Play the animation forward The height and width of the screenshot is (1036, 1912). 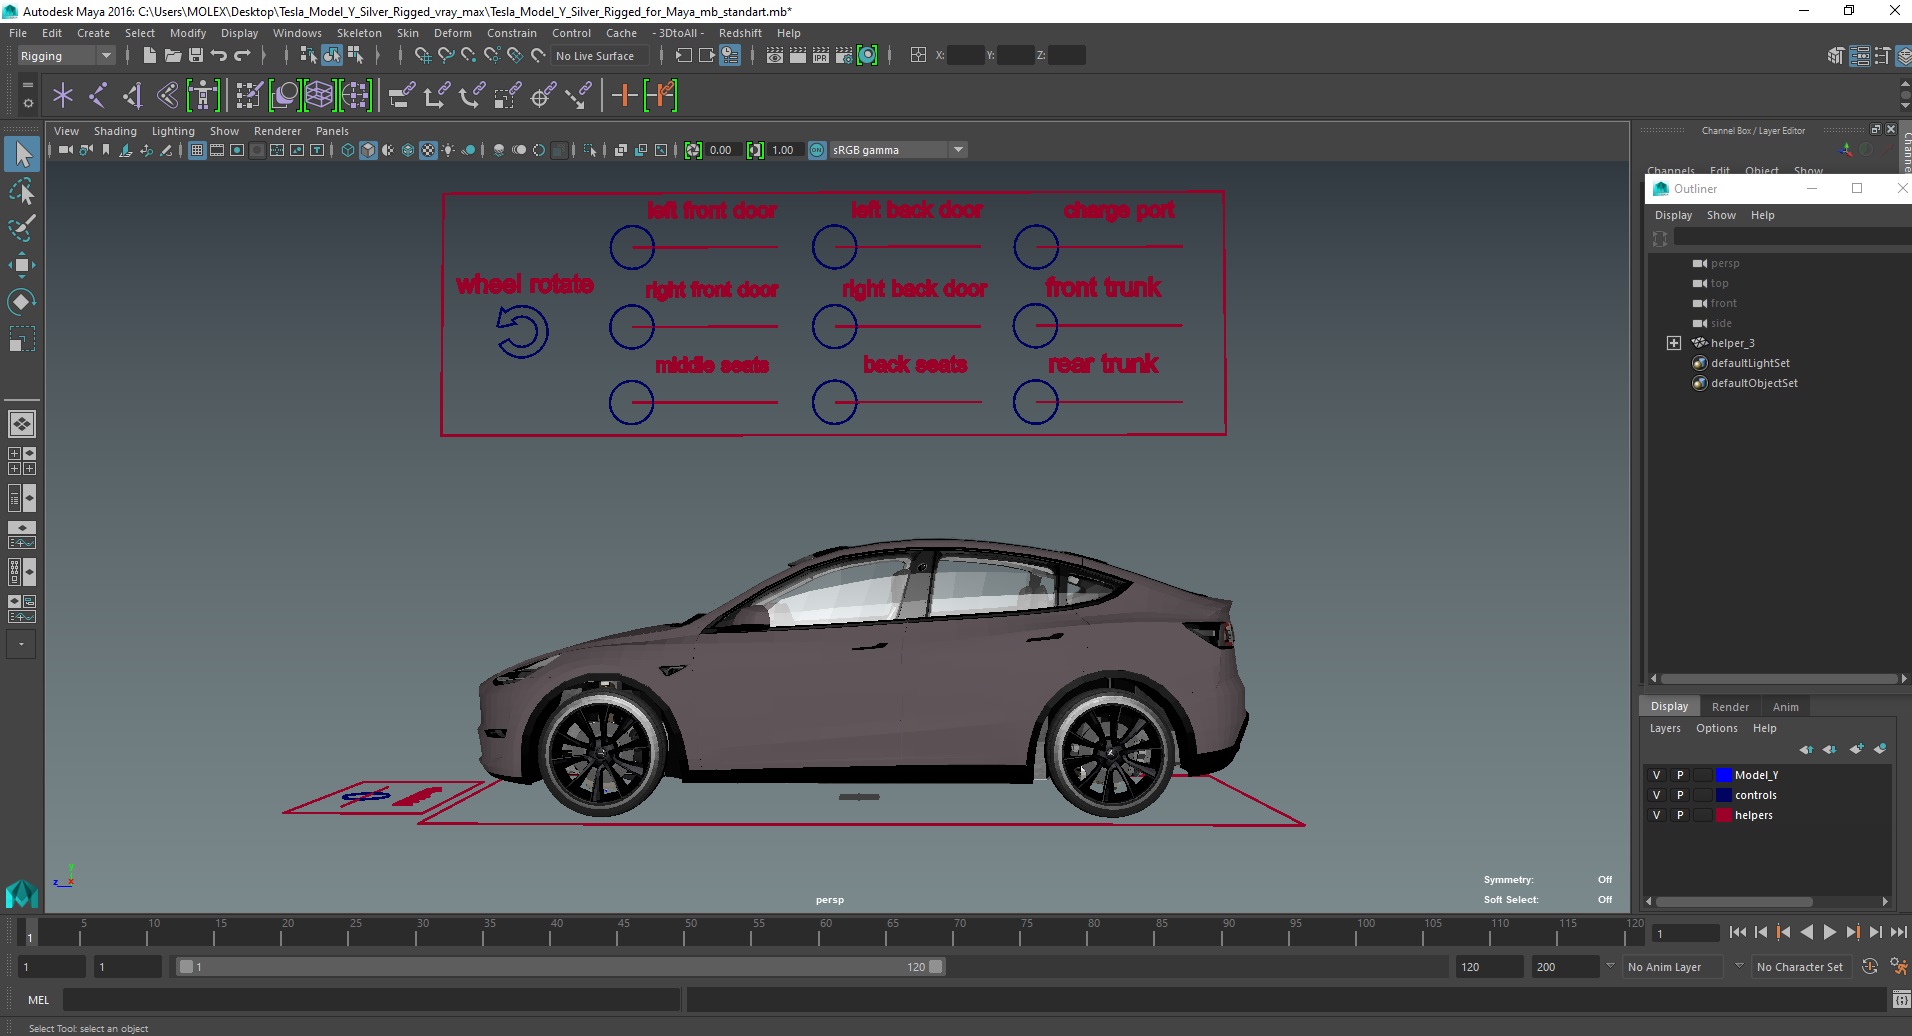point(1829,932)
